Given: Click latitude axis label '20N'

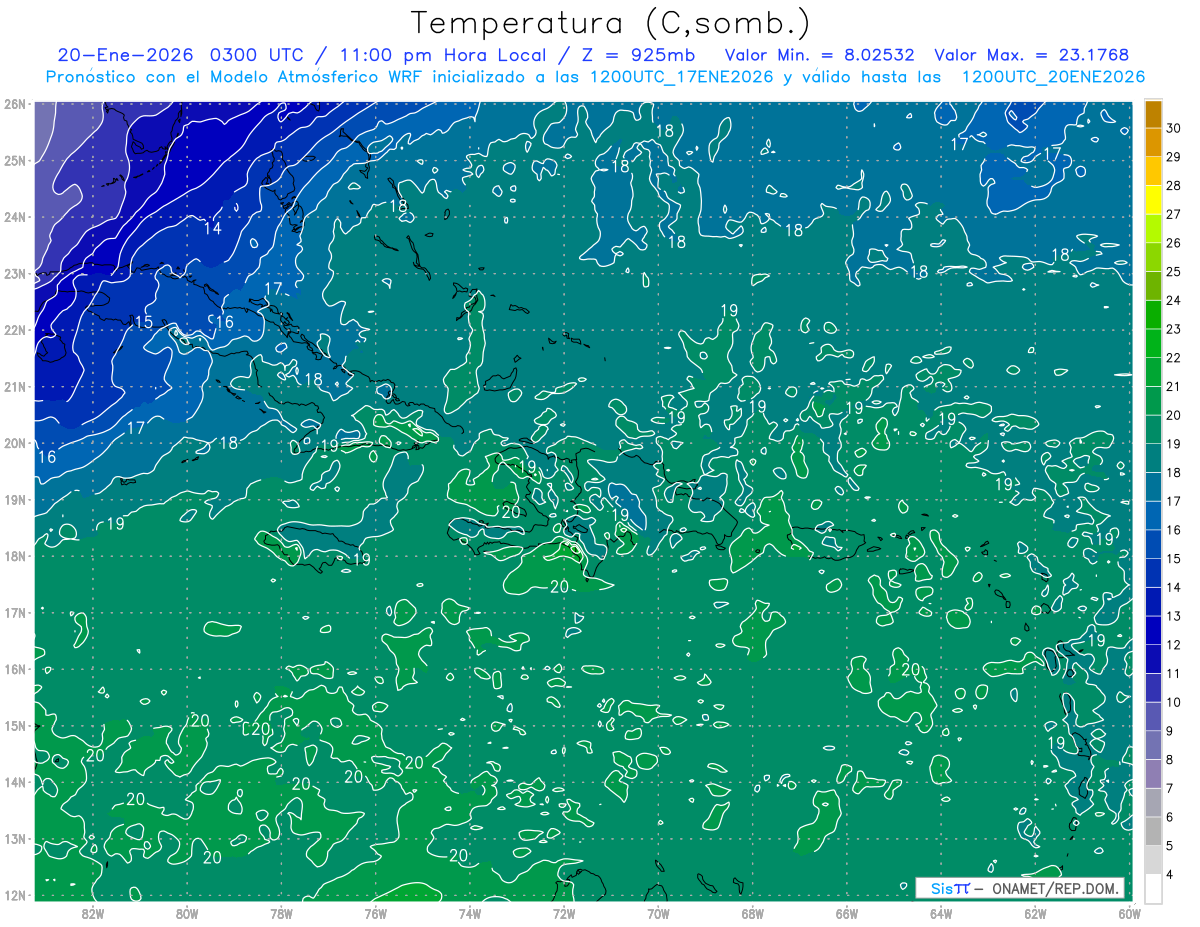Looking at the screenshot, I should pos(14,443).
